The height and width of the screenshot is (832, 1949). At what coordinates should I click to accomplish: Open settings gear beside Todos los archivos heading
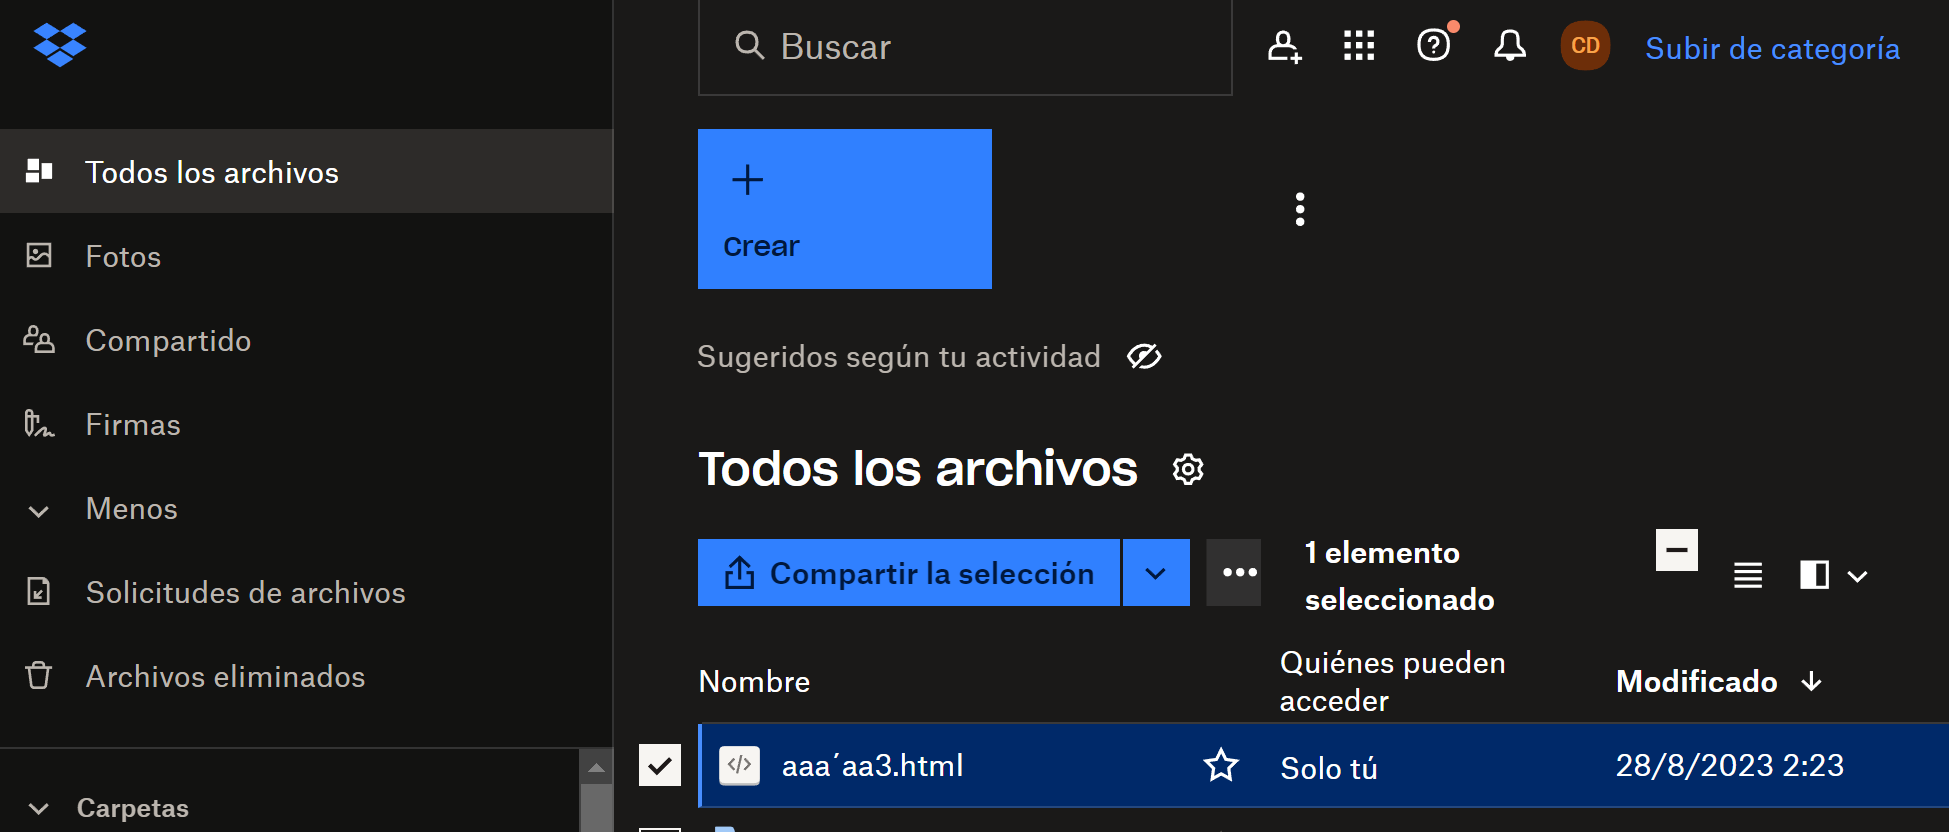pos(1188,469)
